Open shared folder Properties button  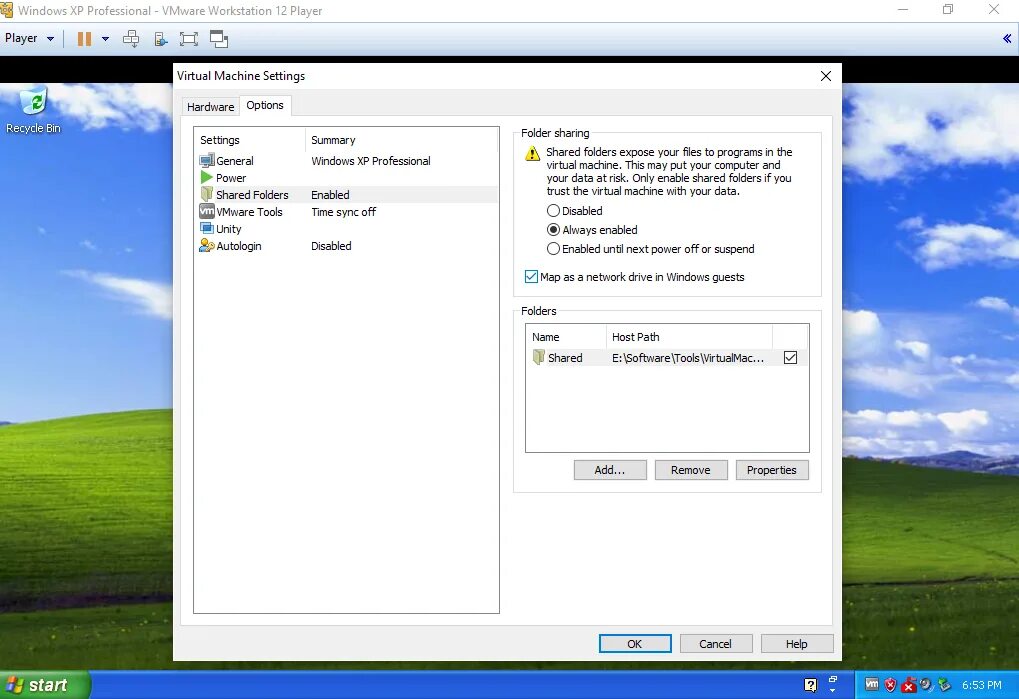pyautogui.click(x=772, y=470)
